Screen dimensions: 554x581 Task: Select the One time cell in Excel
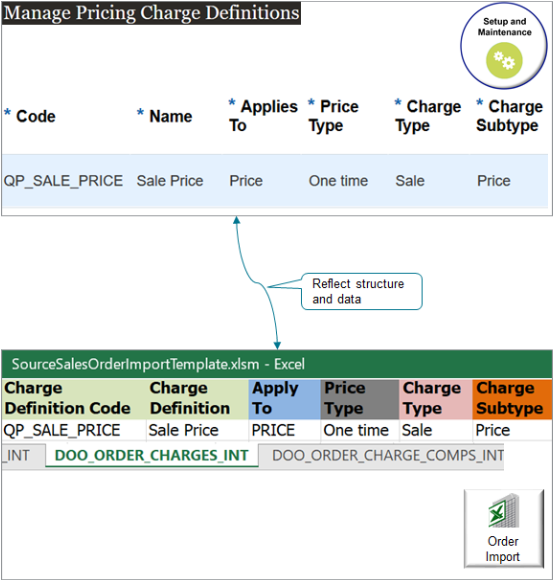pyautogui.click(x=359, y=430)
